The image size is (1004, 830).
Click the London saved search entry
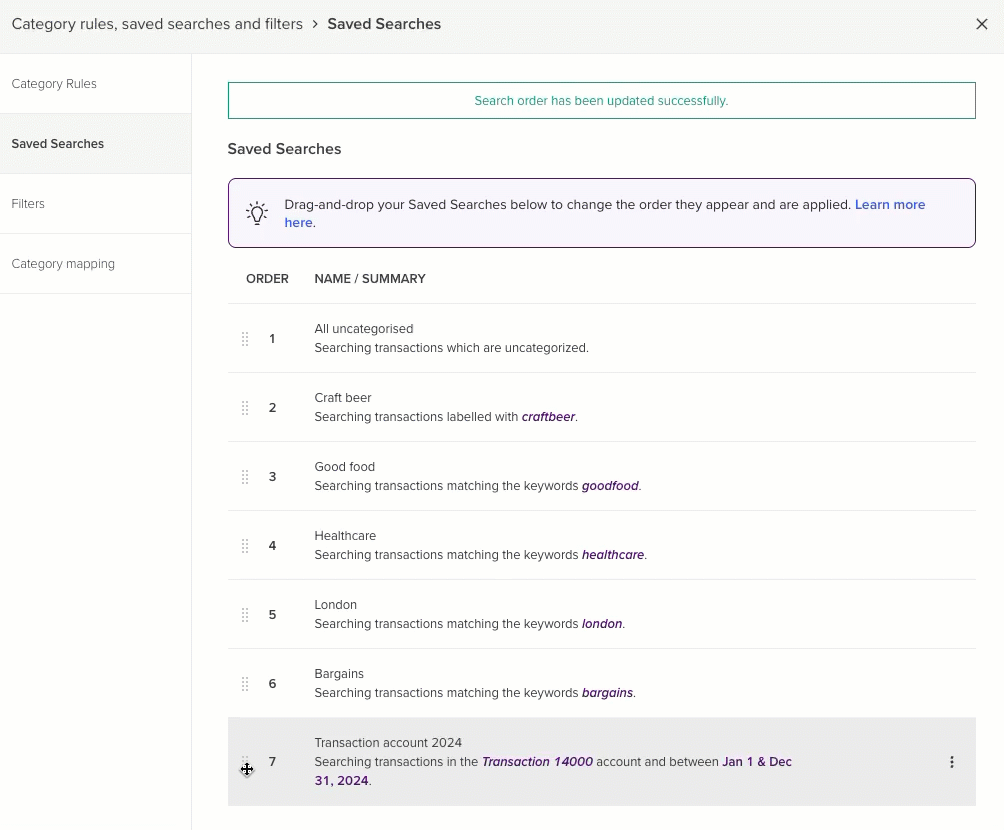tap(335, 605)
